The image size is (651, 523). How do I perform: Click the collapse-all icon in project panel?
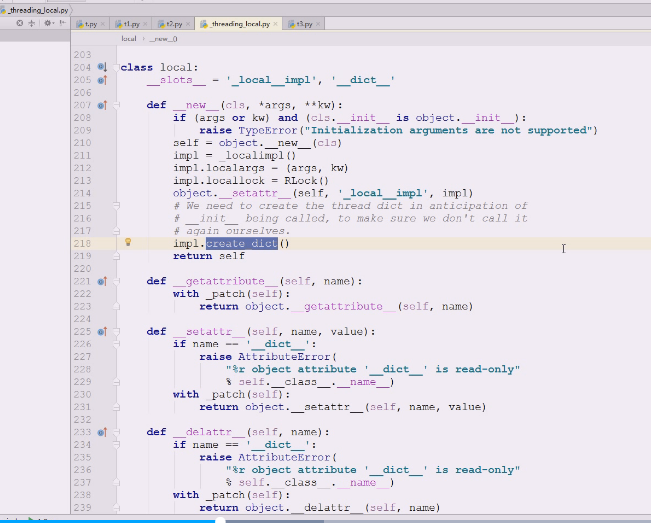pos(32,23)
